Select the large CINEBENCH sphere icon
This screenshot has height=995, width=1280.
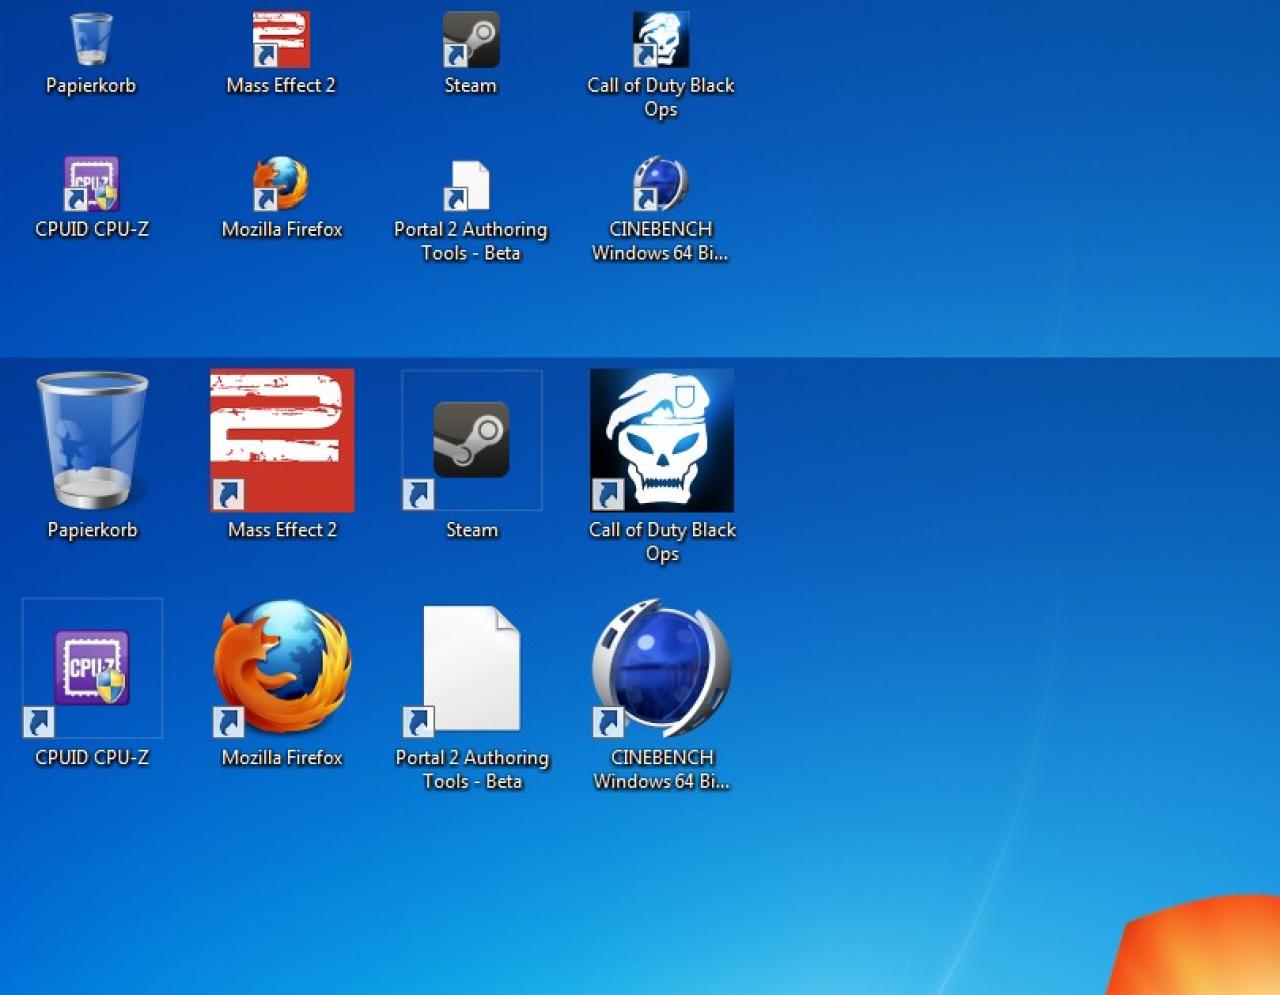click(x=661, y=668)
